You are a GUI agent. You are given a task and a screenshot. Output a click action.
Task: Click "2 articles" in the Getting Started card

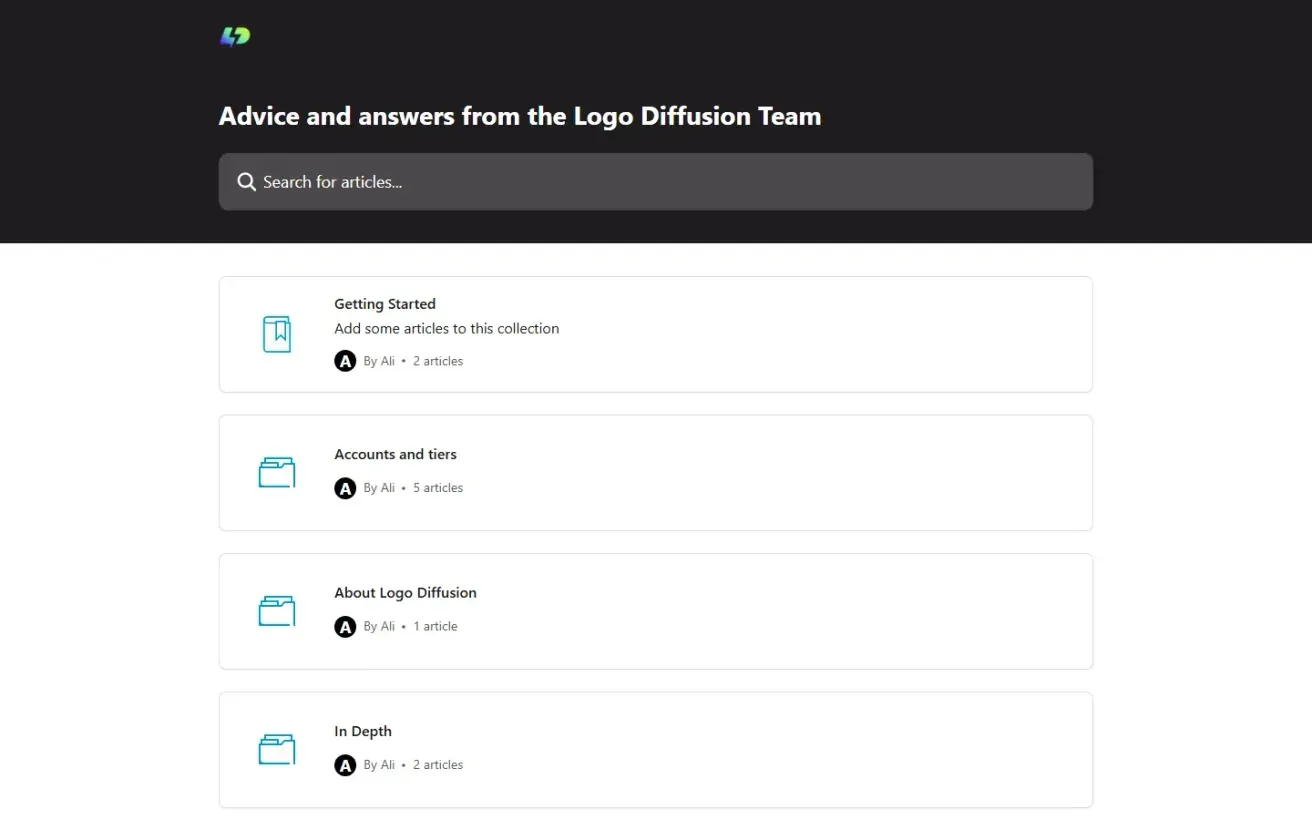pos(438,361)
